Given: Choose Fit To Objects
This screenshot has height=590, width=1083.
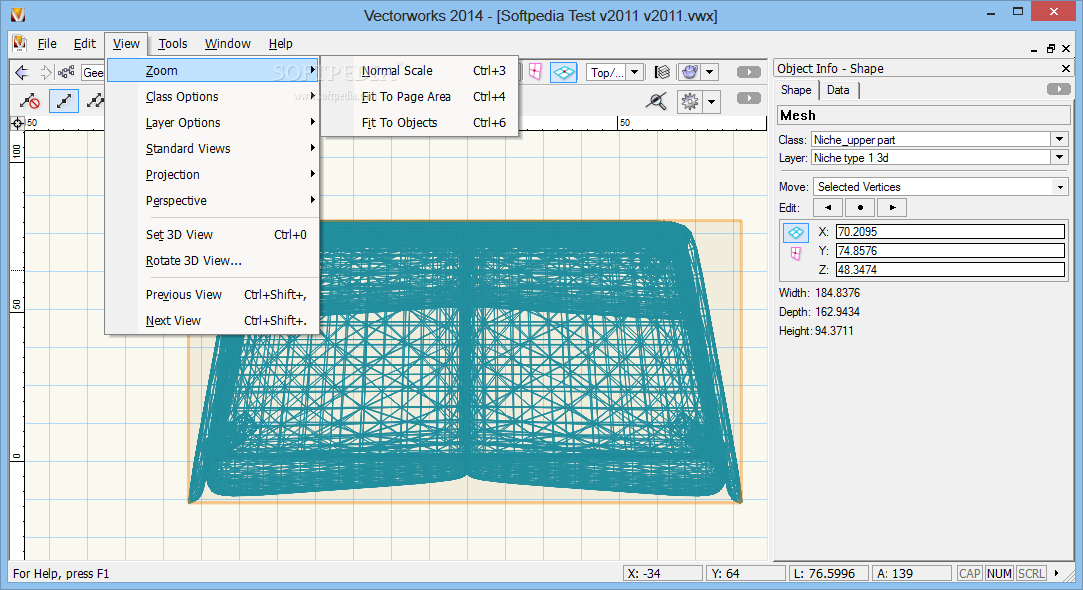Looking at the screenshot, I should point(420,122).
